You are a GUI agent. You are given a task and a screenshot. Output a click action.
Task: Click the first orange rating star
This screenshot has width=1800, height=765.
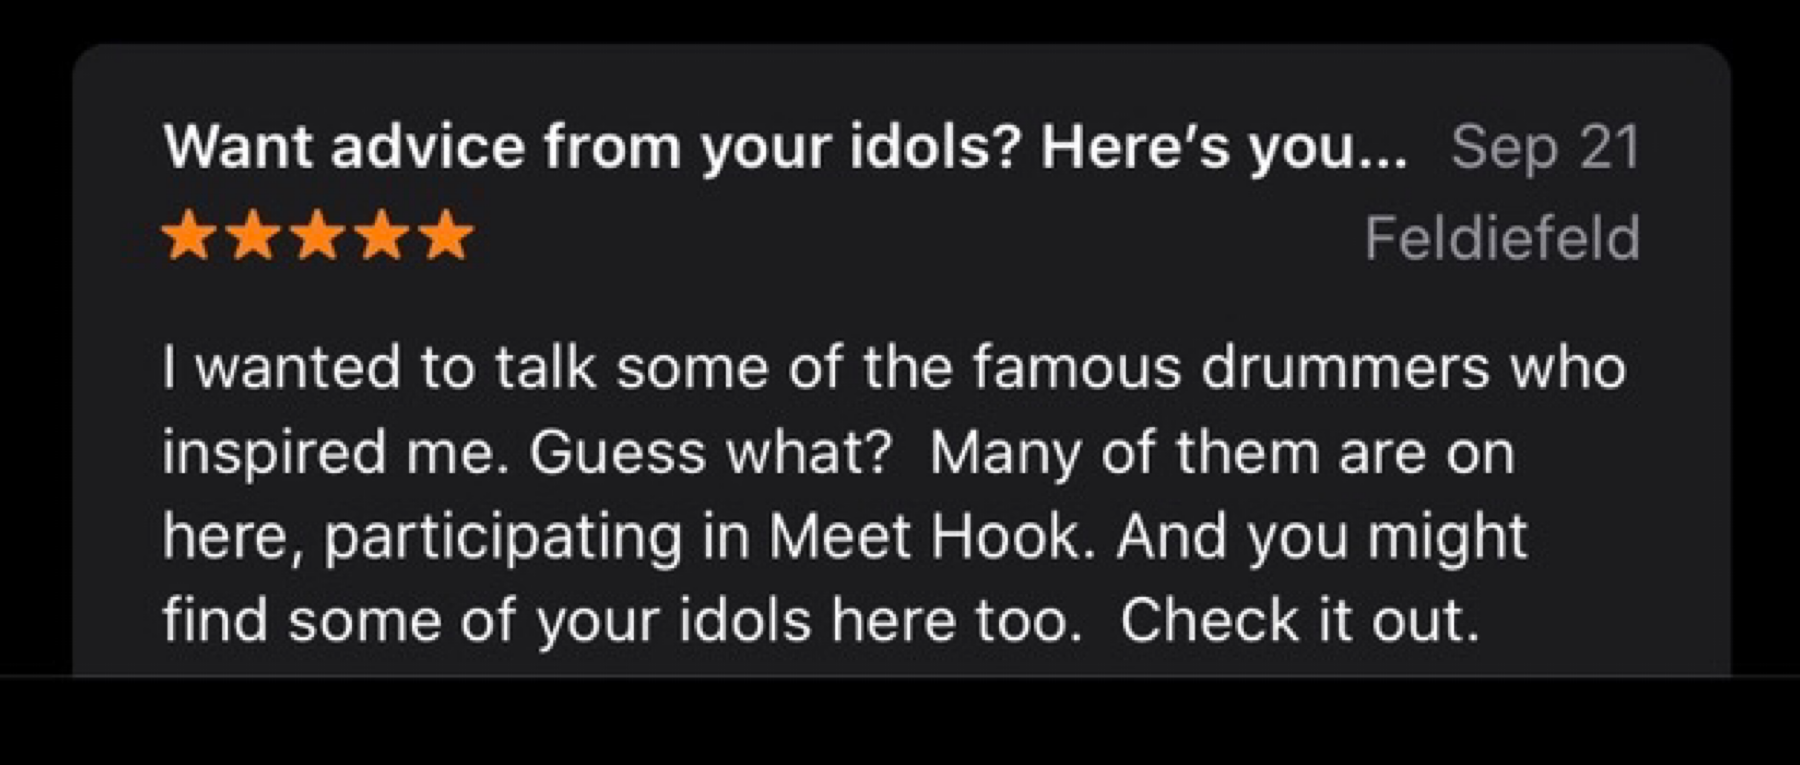pyautogui.click(x=188, y=236)
